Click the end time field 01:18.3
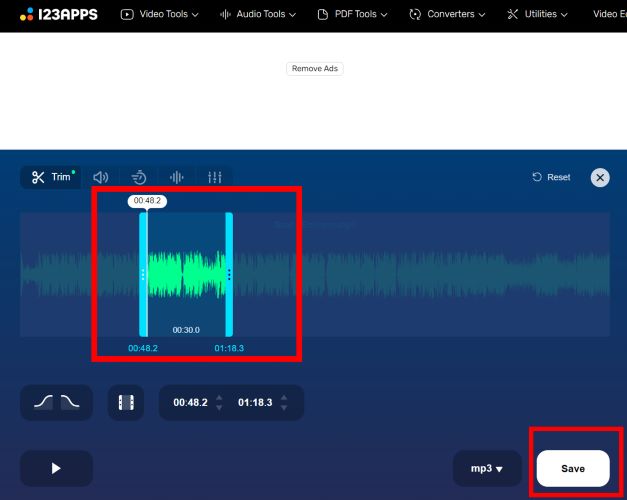The width and height of the screenshot is (627, 500). point(255,402)
